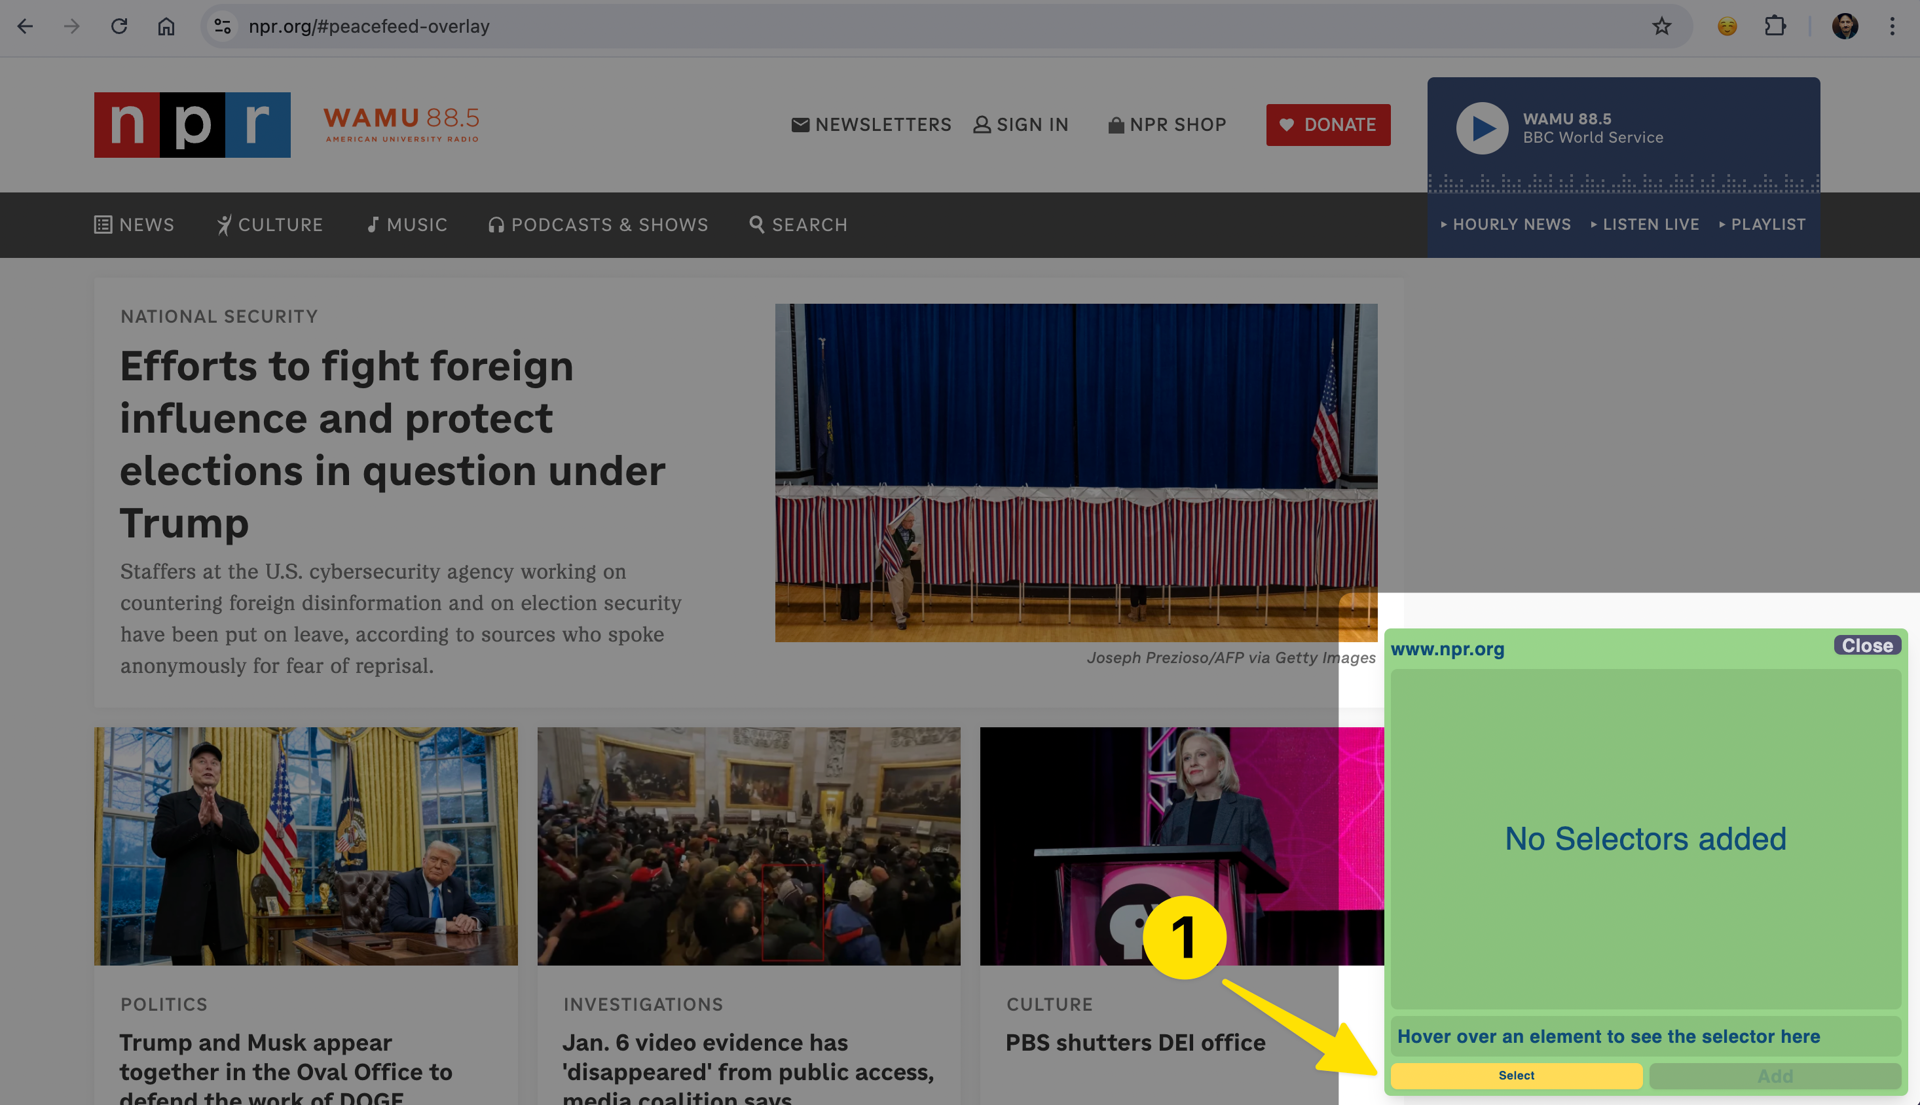Image resolution: width=1920 pixels, height=1105 pixels.
Task: Click the red Donate button
Action: 1328,125
